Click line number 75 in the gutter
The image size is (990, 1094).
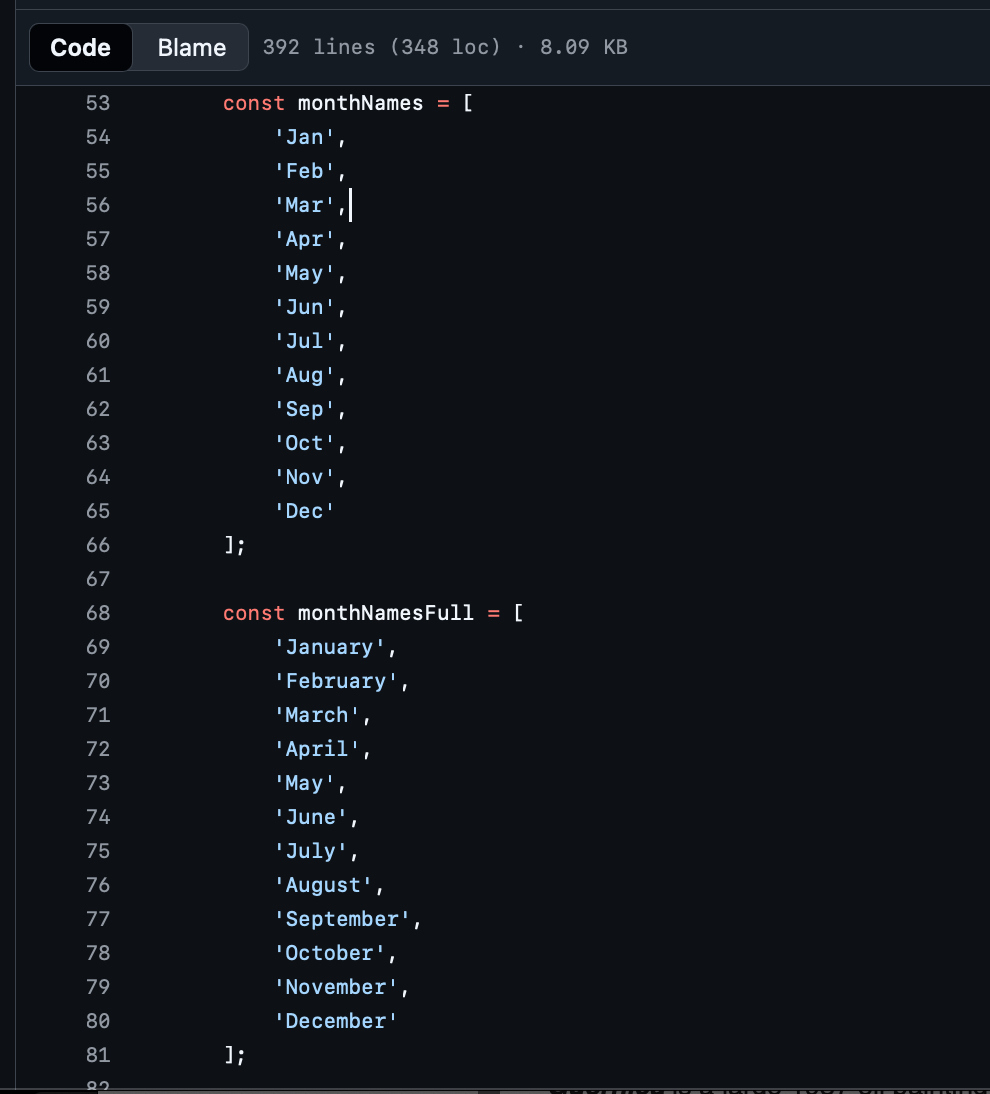point(97,851)
